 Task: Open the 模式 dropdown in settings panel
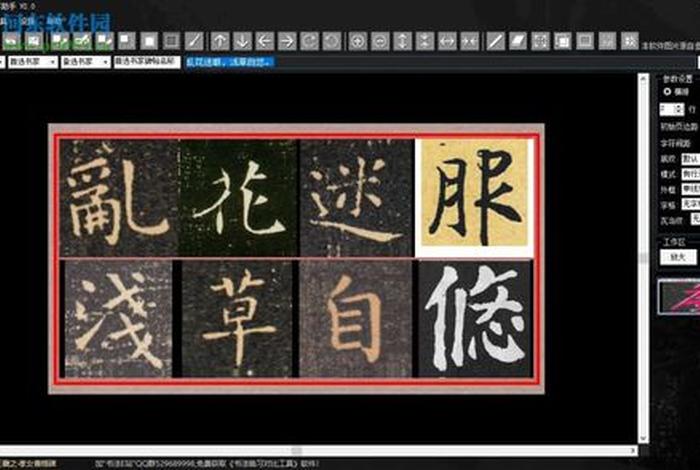coord(691,174)
